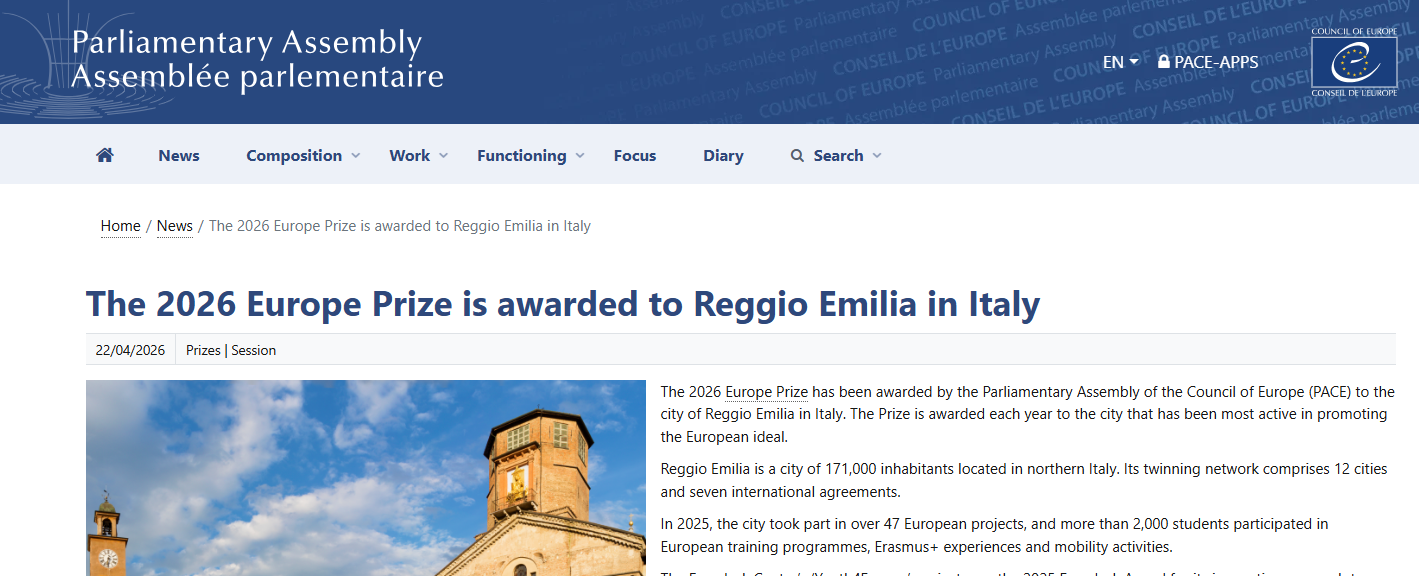Open the EN language dropdown
The width and height of the screenshot is (1419, 576).
coord(1120,62)
